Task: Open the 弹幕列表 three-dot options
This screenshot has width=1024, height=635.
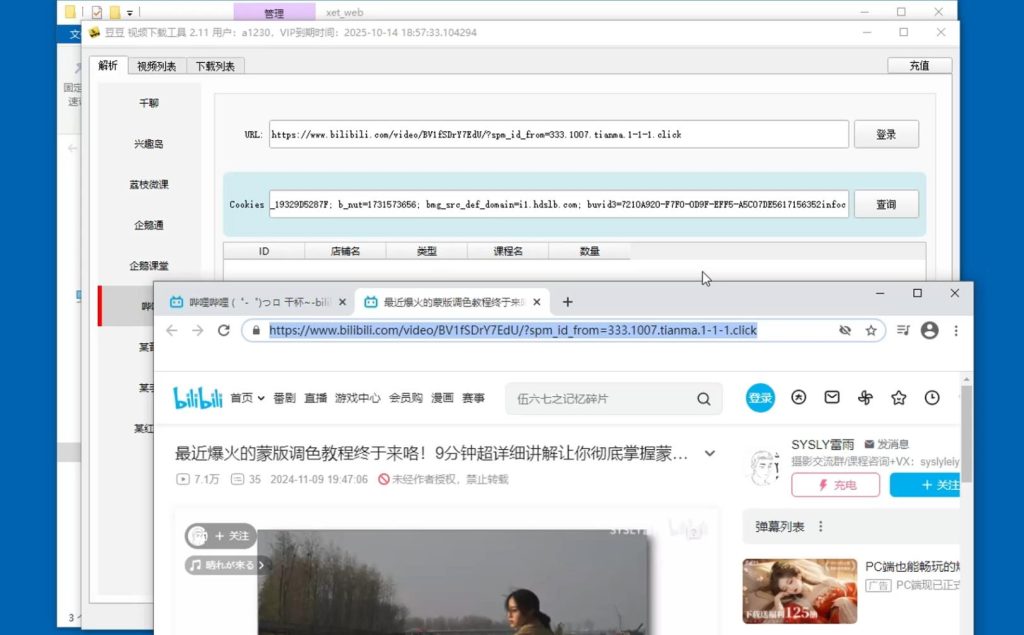Action: pyautogui.click(x=821, y=527)
